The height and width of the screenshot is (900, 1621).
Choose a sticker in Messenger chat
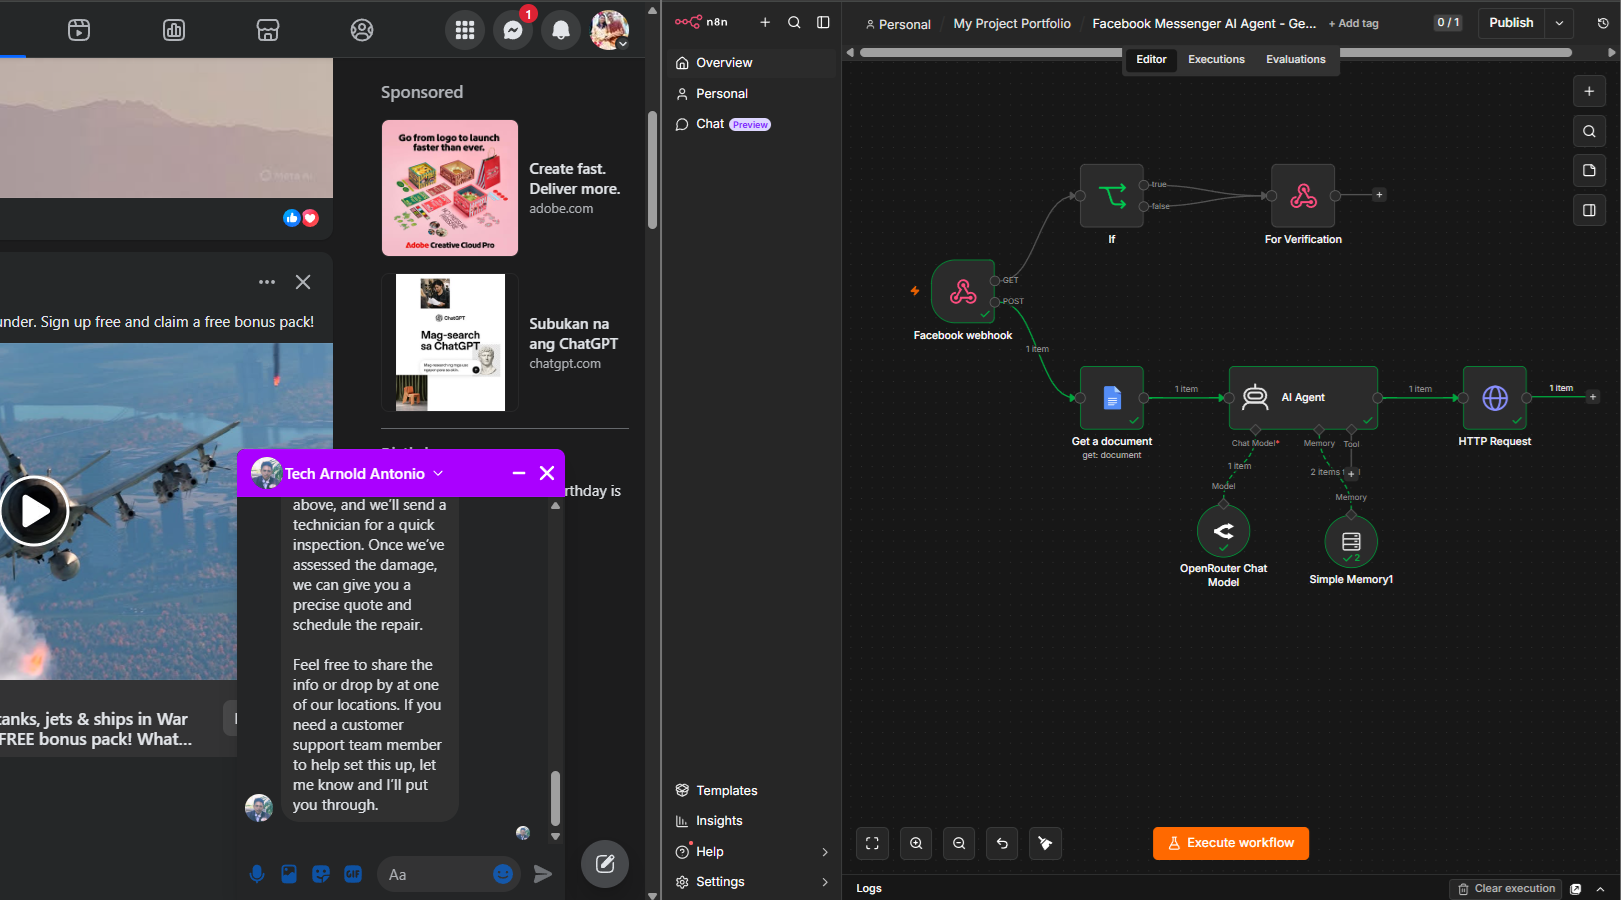(x=321, y=874)
